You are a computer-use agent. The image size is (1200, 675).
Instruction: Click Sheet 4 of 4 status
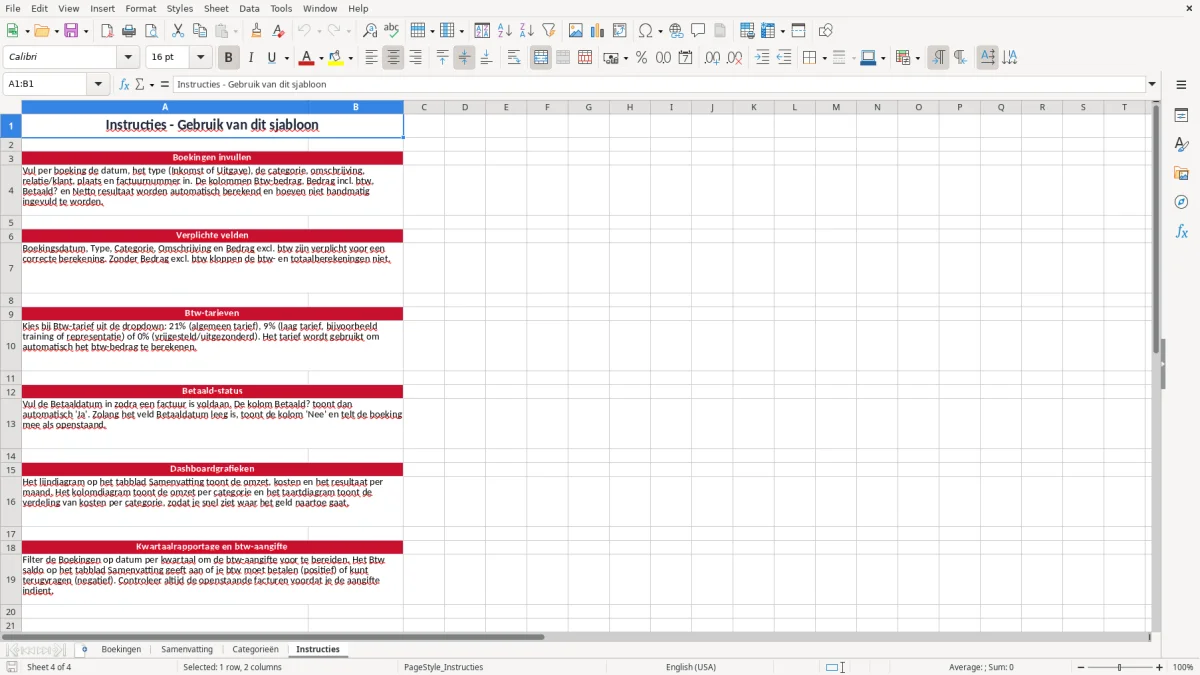pyautogui.click(x=49, y=667)
